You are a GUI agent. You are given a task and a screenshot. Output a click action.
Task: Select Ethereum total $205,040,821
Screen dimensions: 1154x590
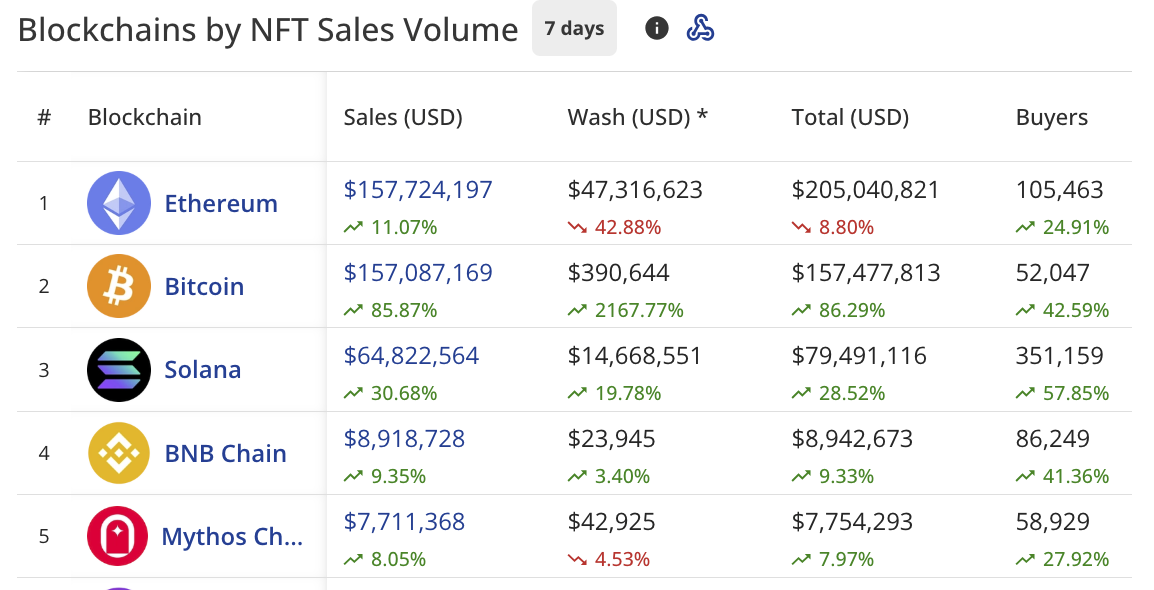click(866, 190)
